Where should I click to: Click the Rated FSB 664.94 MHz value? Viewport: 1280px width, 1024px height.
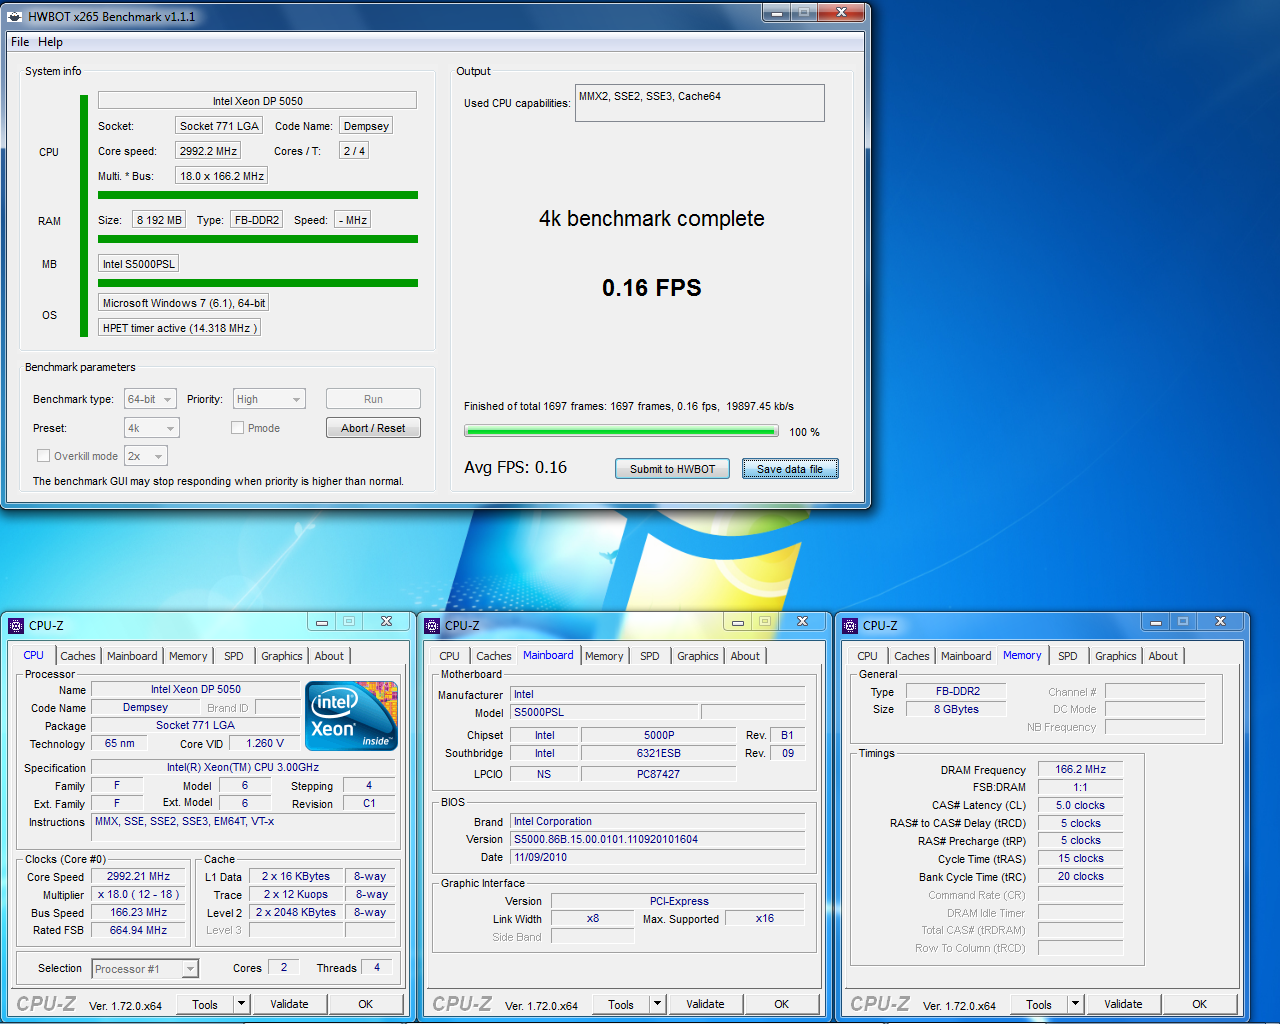139,930
